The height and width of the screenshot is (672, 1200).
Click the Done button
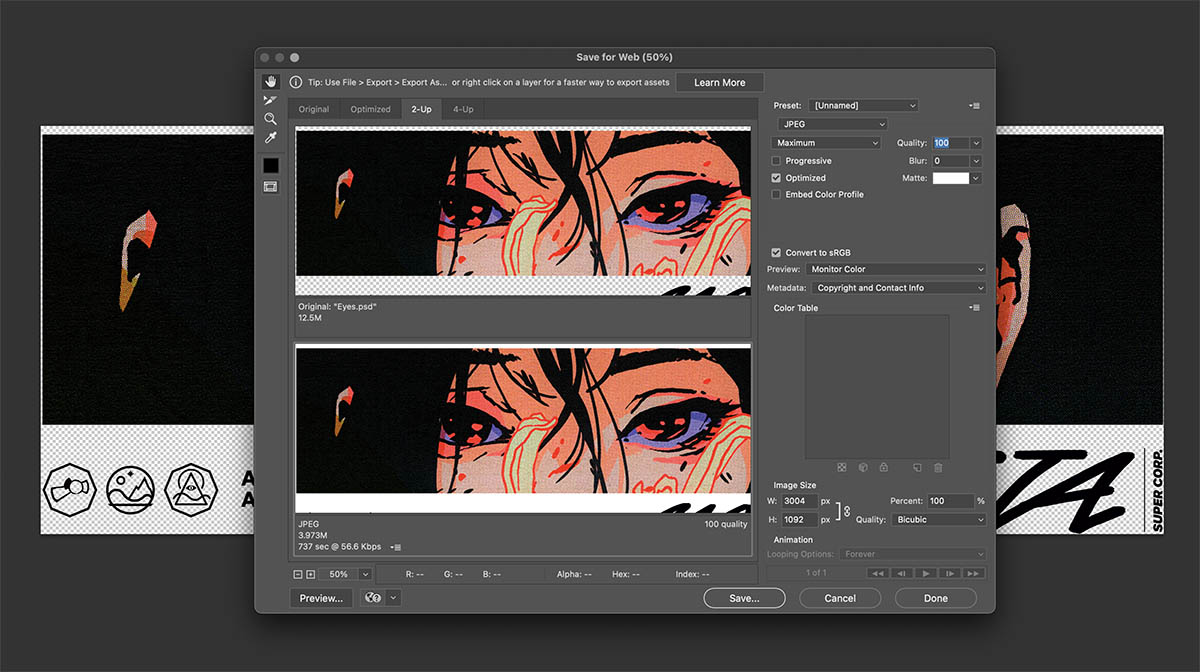[936, 598]
